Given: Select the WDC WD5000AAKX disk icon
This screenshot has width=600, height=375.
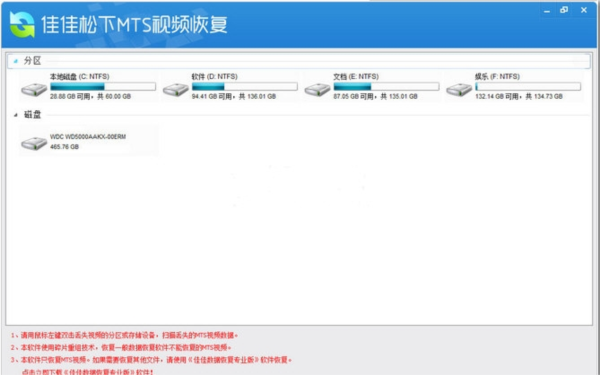Looking at the screenshot, I should [34, 143].
